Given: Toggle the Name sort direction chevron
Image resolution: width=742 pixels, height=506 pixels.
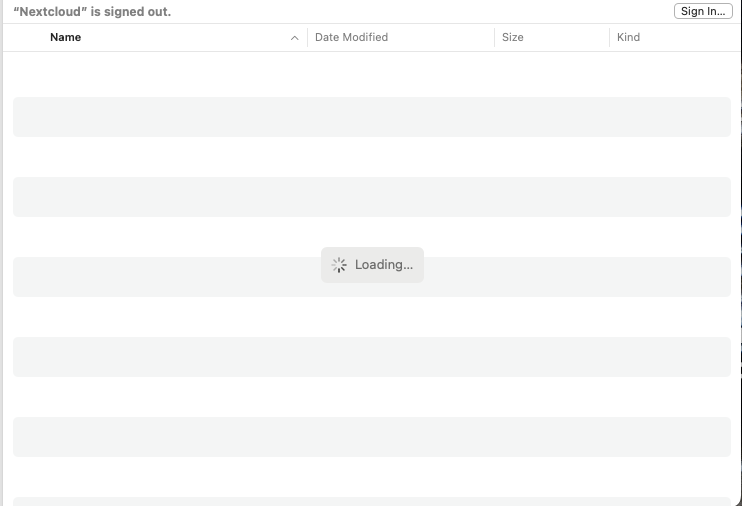Looking at the screenshot, I should [x=294, y=38].
